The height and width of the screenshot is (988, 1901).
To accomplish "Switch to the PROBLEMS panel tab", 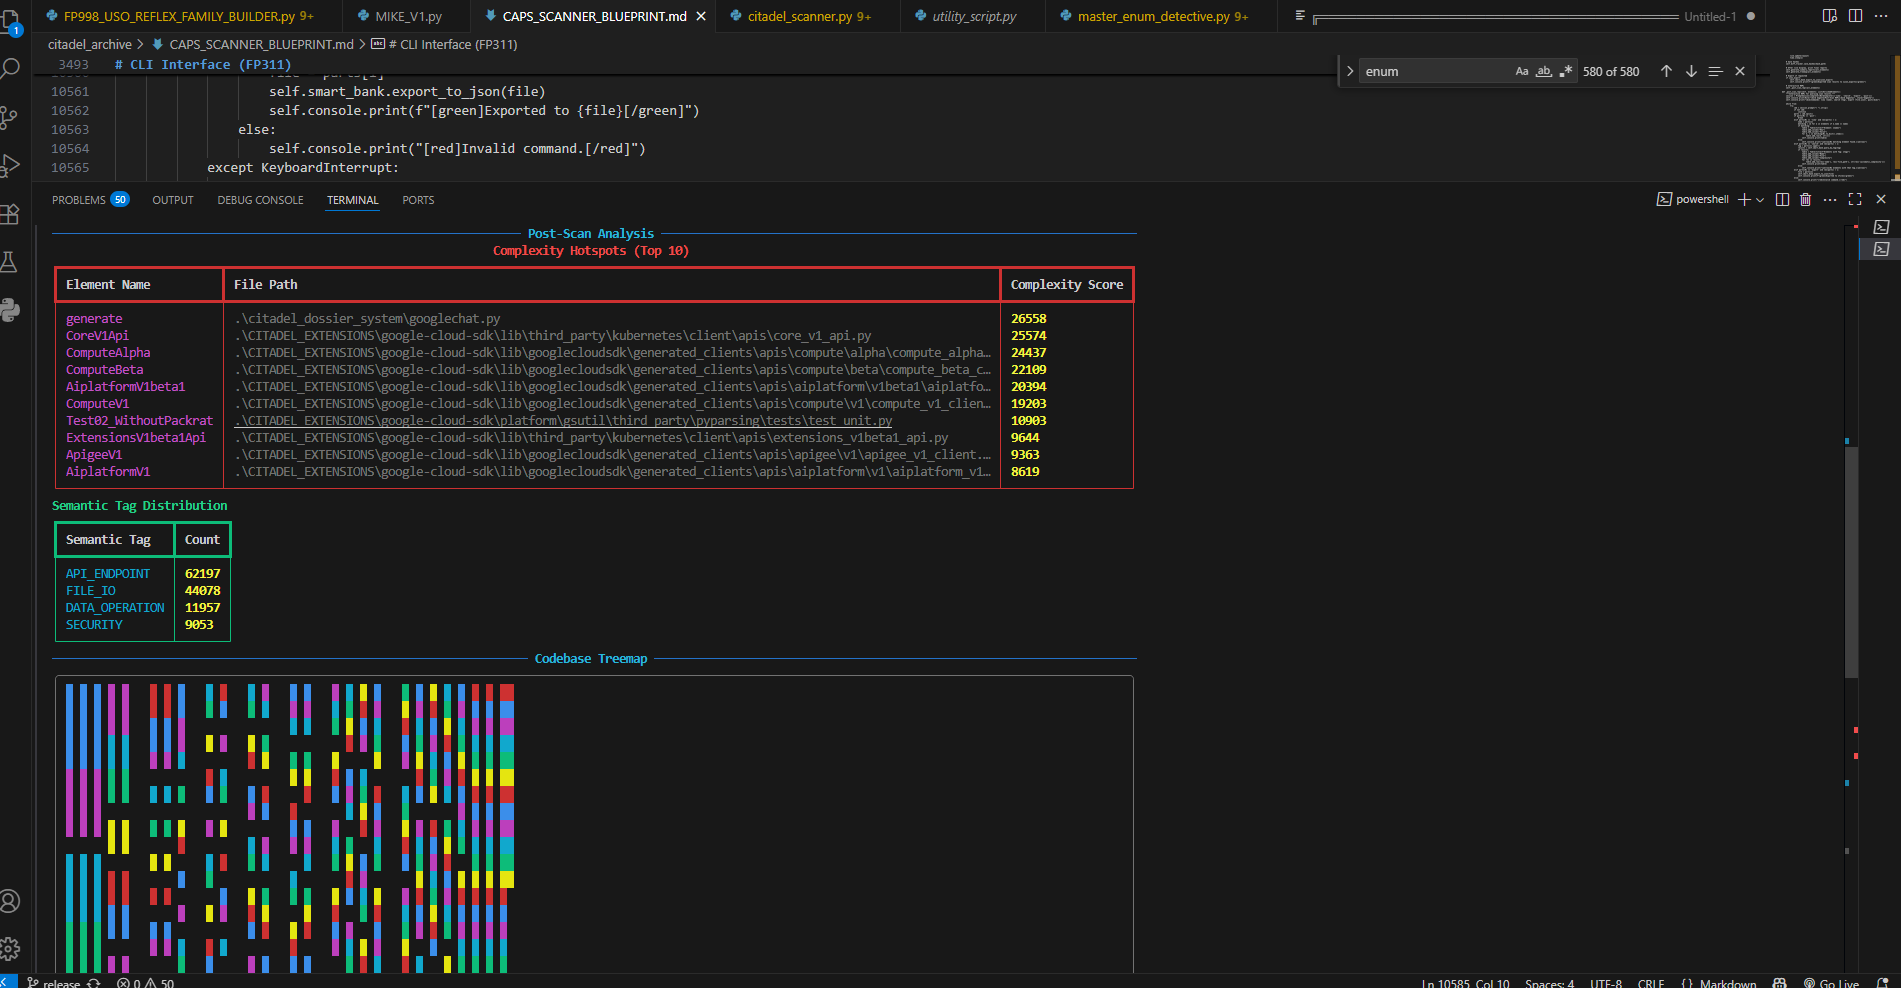I will pos(79,200).
